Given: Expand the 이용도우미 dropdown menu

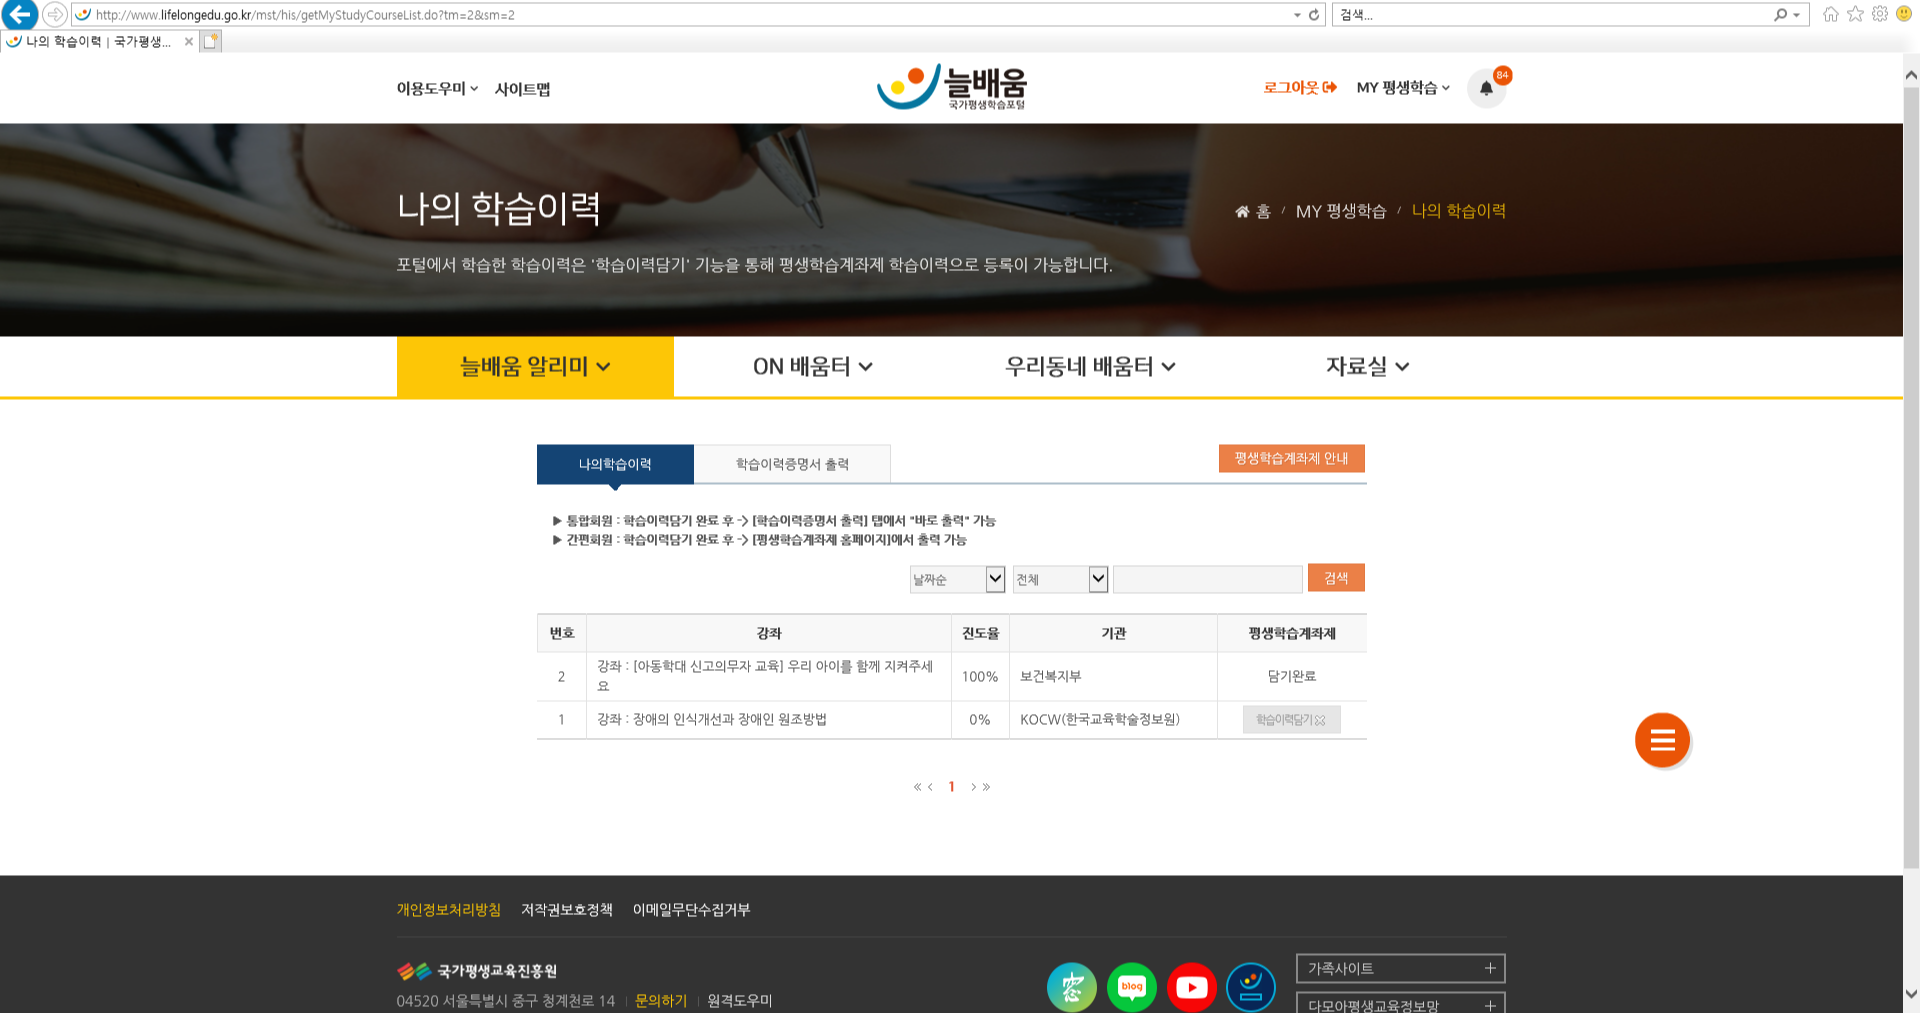Looking at the screenshot, I should (437, 88).
